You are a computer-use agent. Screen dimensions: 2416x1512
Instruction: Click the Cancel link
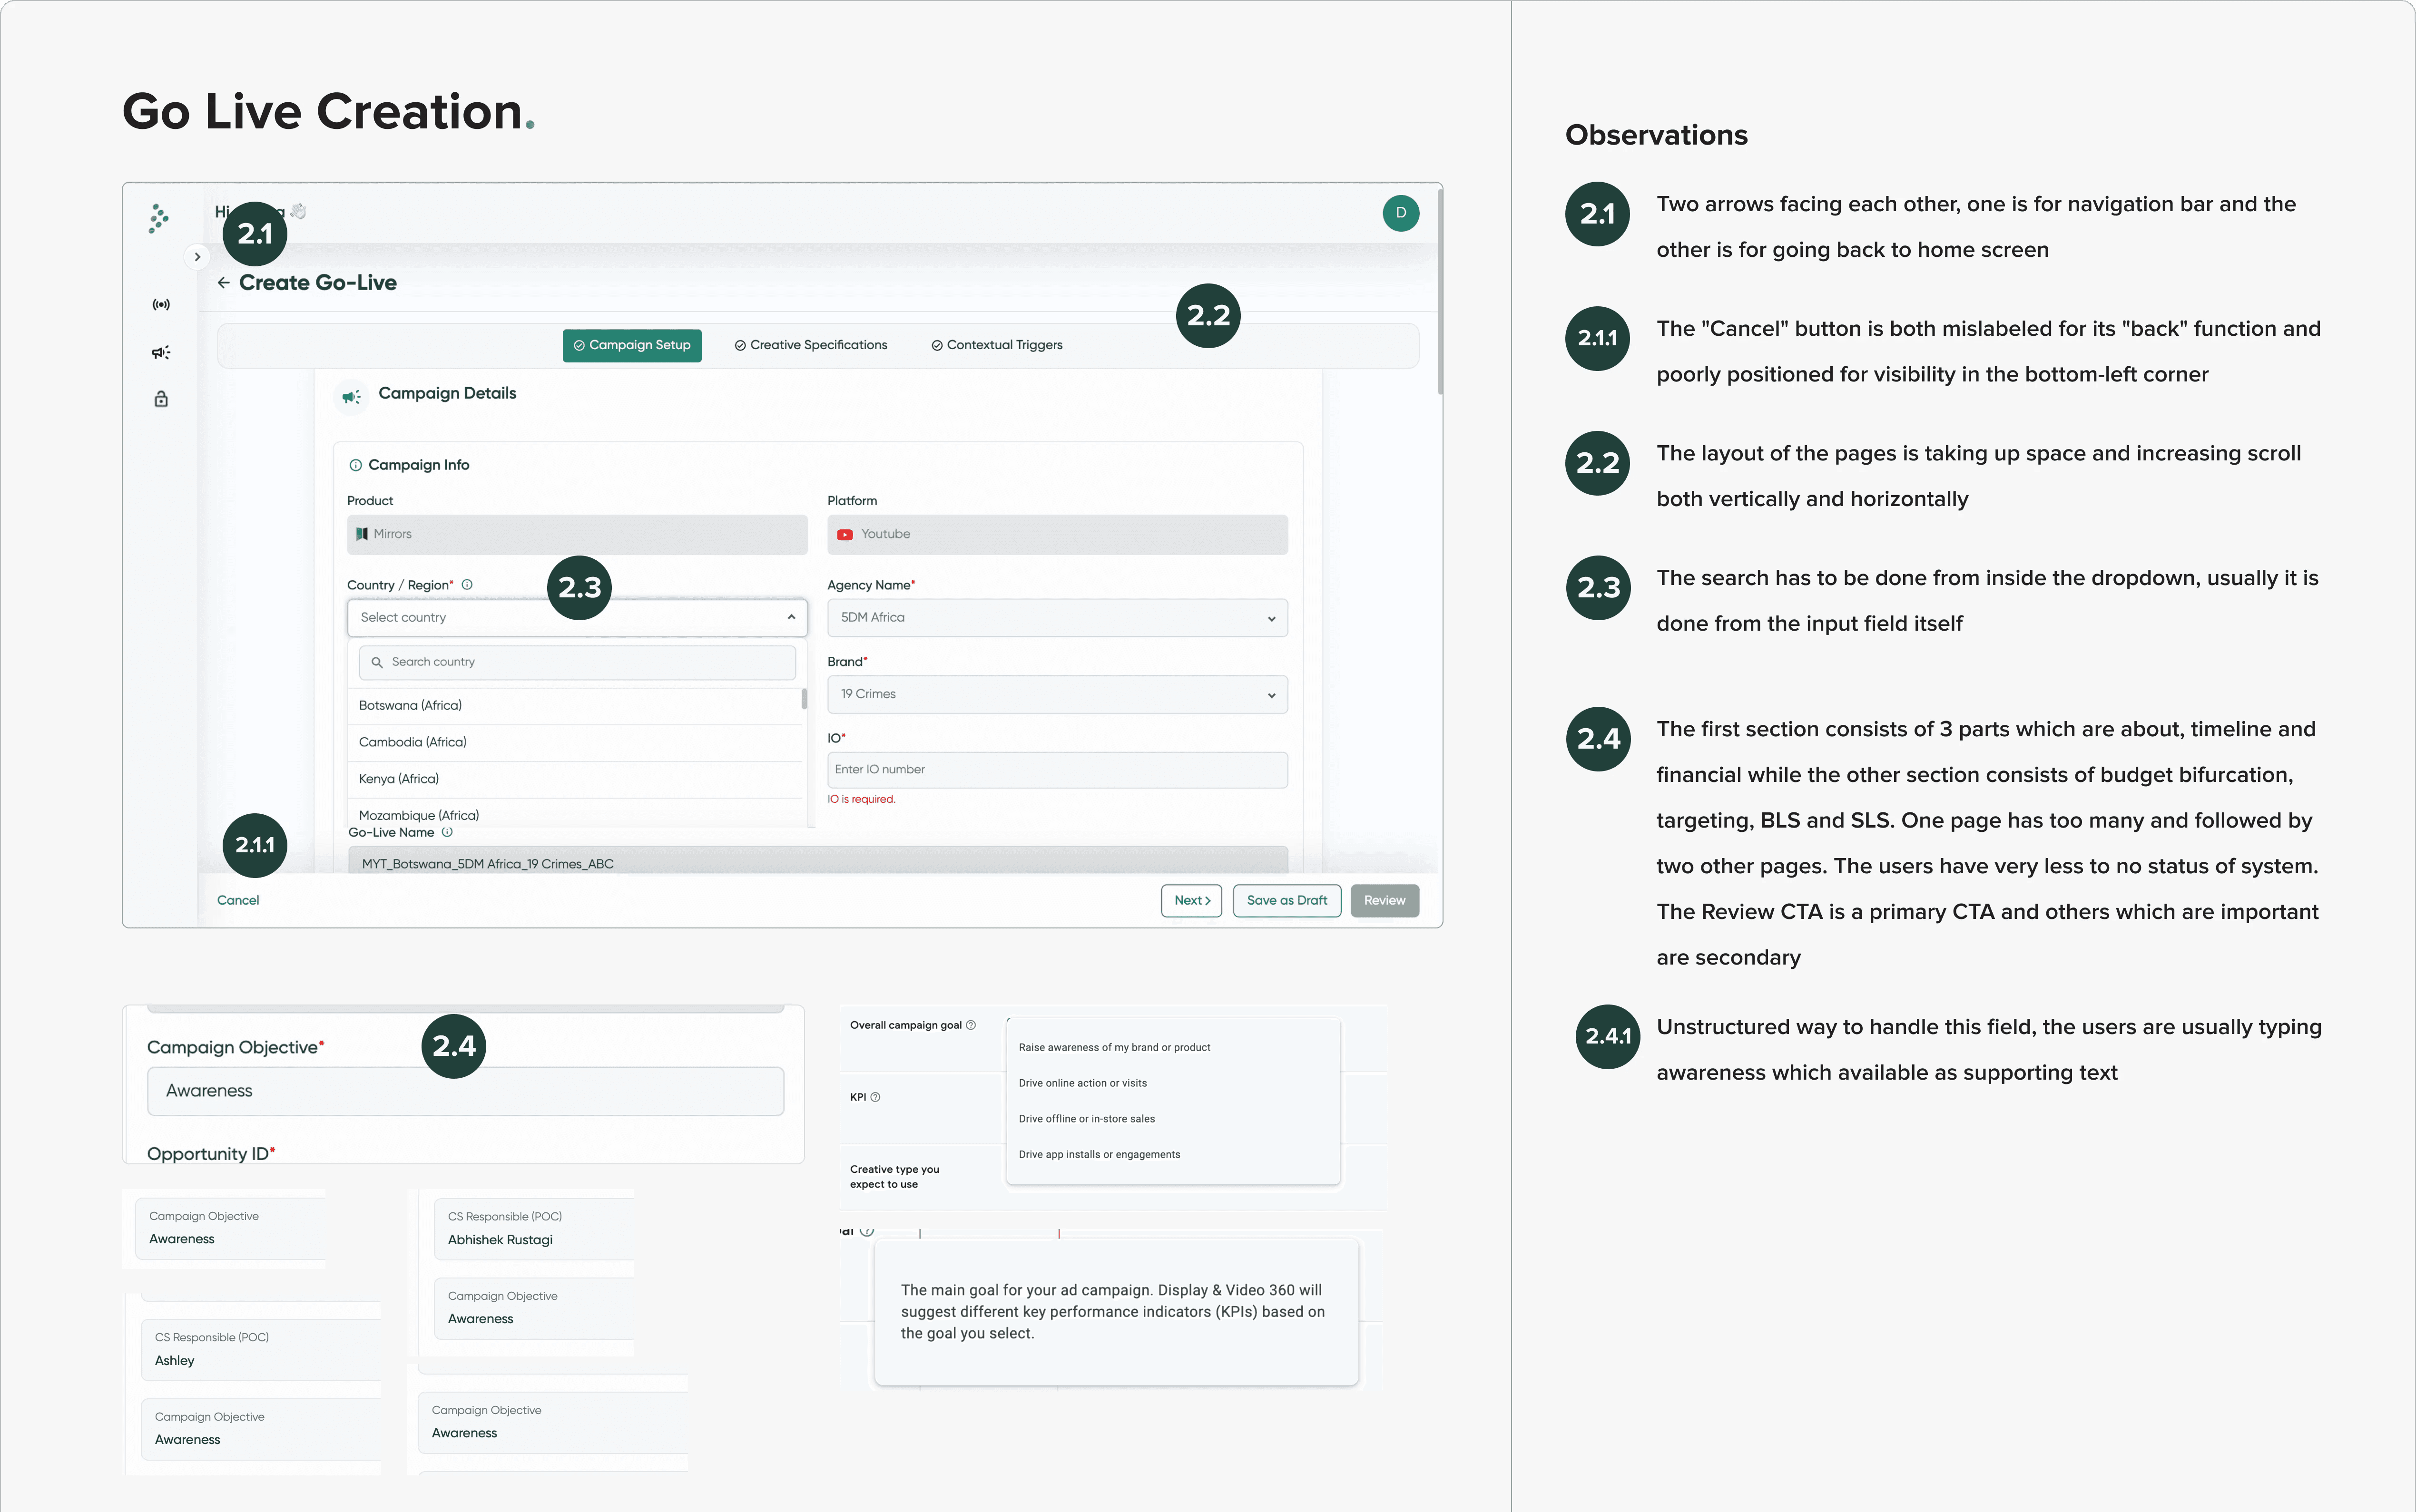click(238, 900)
